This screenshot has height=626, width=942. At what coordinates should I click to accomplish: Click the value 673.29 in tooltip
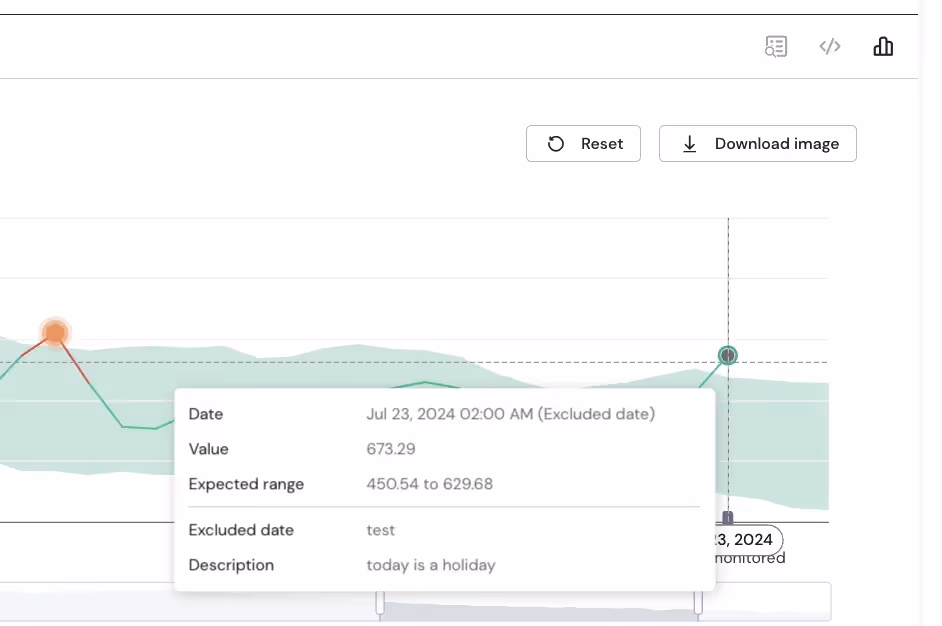[390, 449]
